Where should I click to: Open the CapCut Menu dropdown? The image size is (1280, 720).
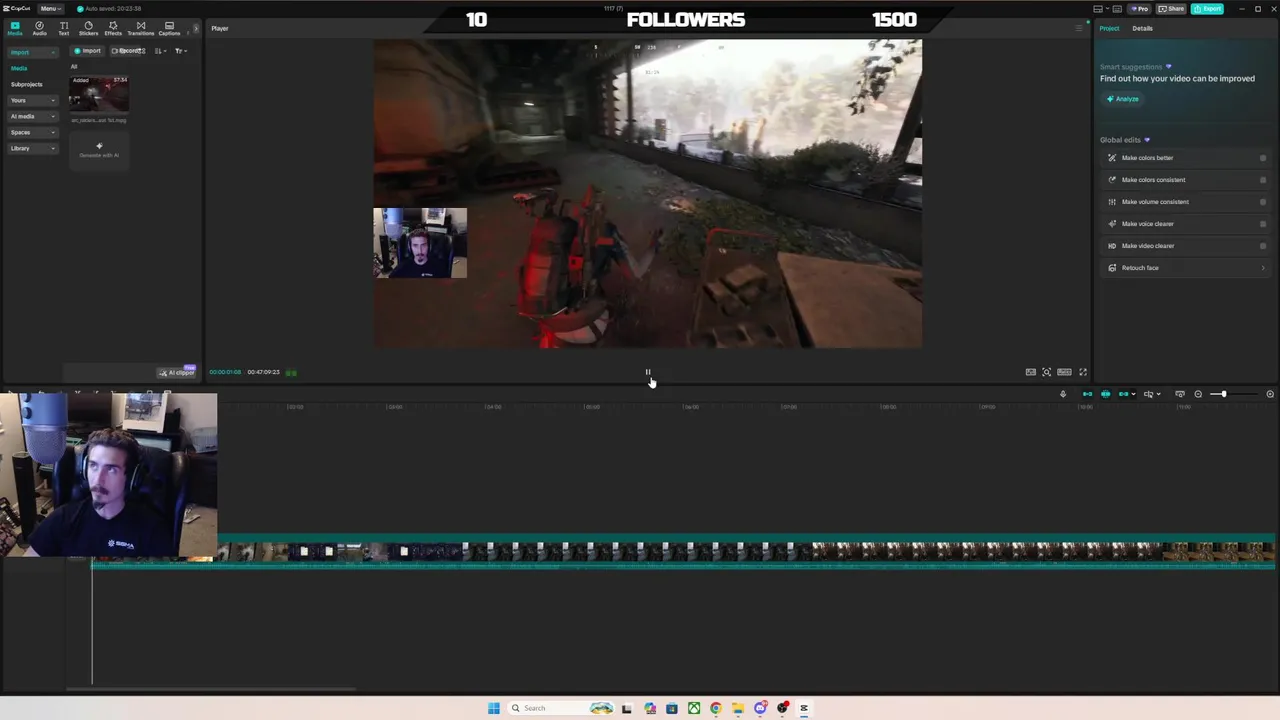pyautogui.click(x=49, y=9)
